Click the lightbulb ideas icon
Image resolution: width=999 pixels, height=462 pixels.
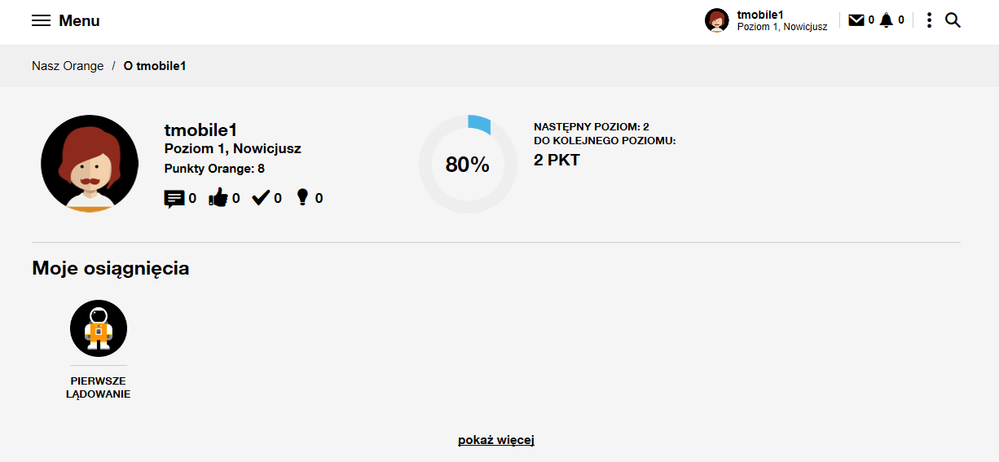pyautogui.click(x=303, y=198)
